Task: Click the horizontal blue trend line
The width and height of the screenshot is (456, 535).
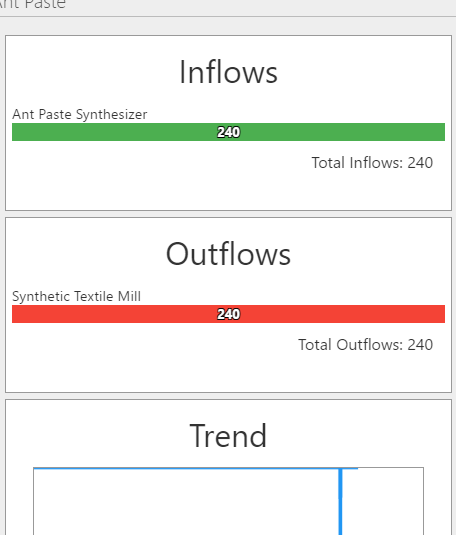Action: 196,468
